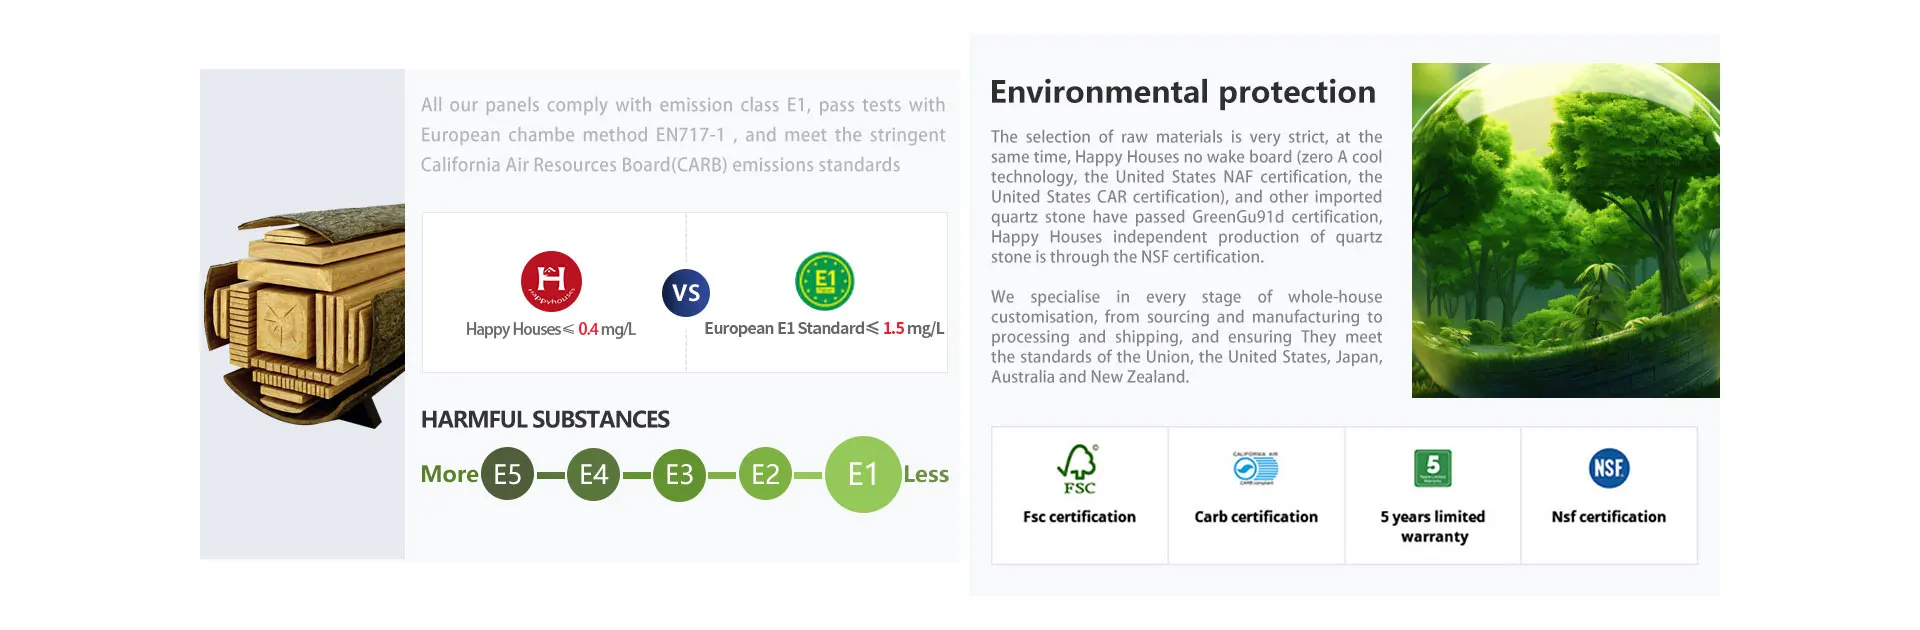Click the red Happy Houses logo icon
The image size is (1920, 630).
(551, 281)
